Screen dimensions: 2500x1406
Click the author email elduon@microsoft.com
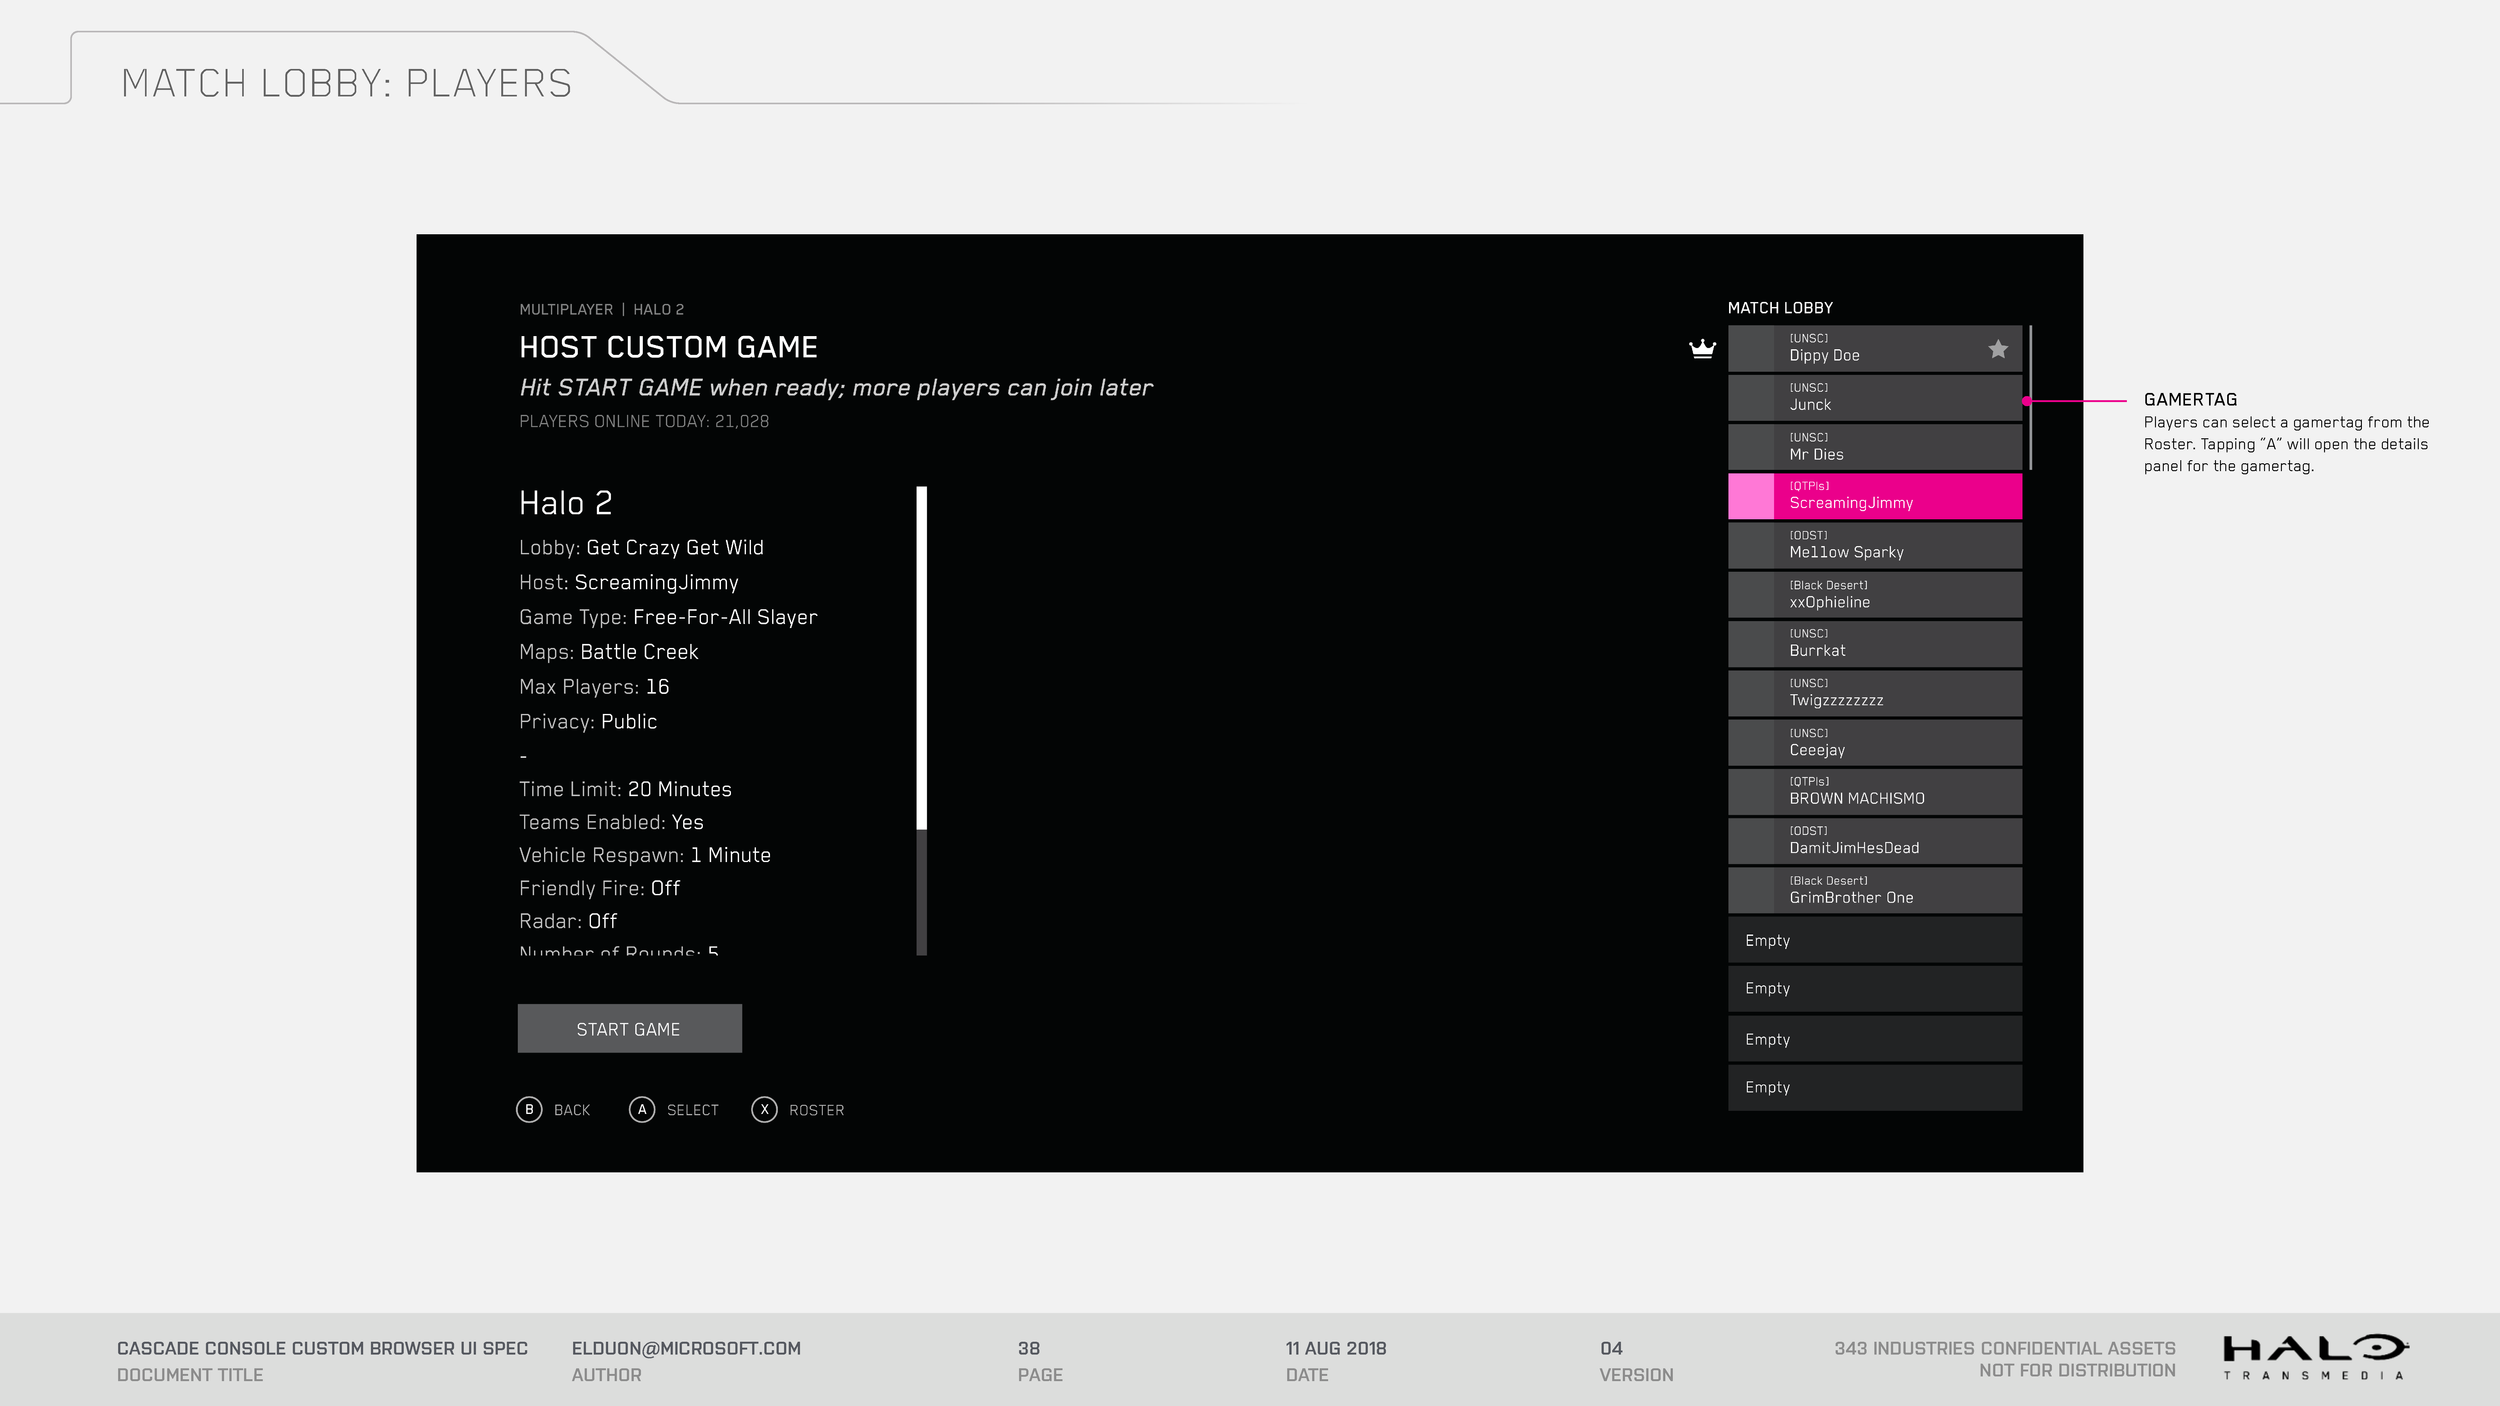pyautogui.click(x=686, y=1348)
